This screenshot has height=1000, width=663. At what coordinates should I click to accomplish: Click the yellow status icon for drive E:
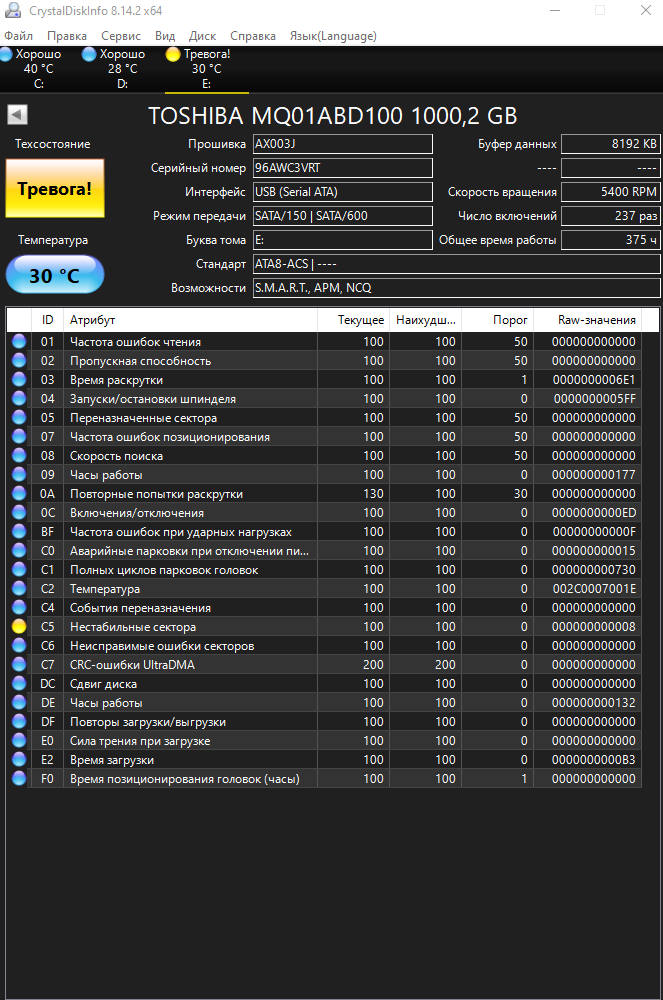coord(173,54)
